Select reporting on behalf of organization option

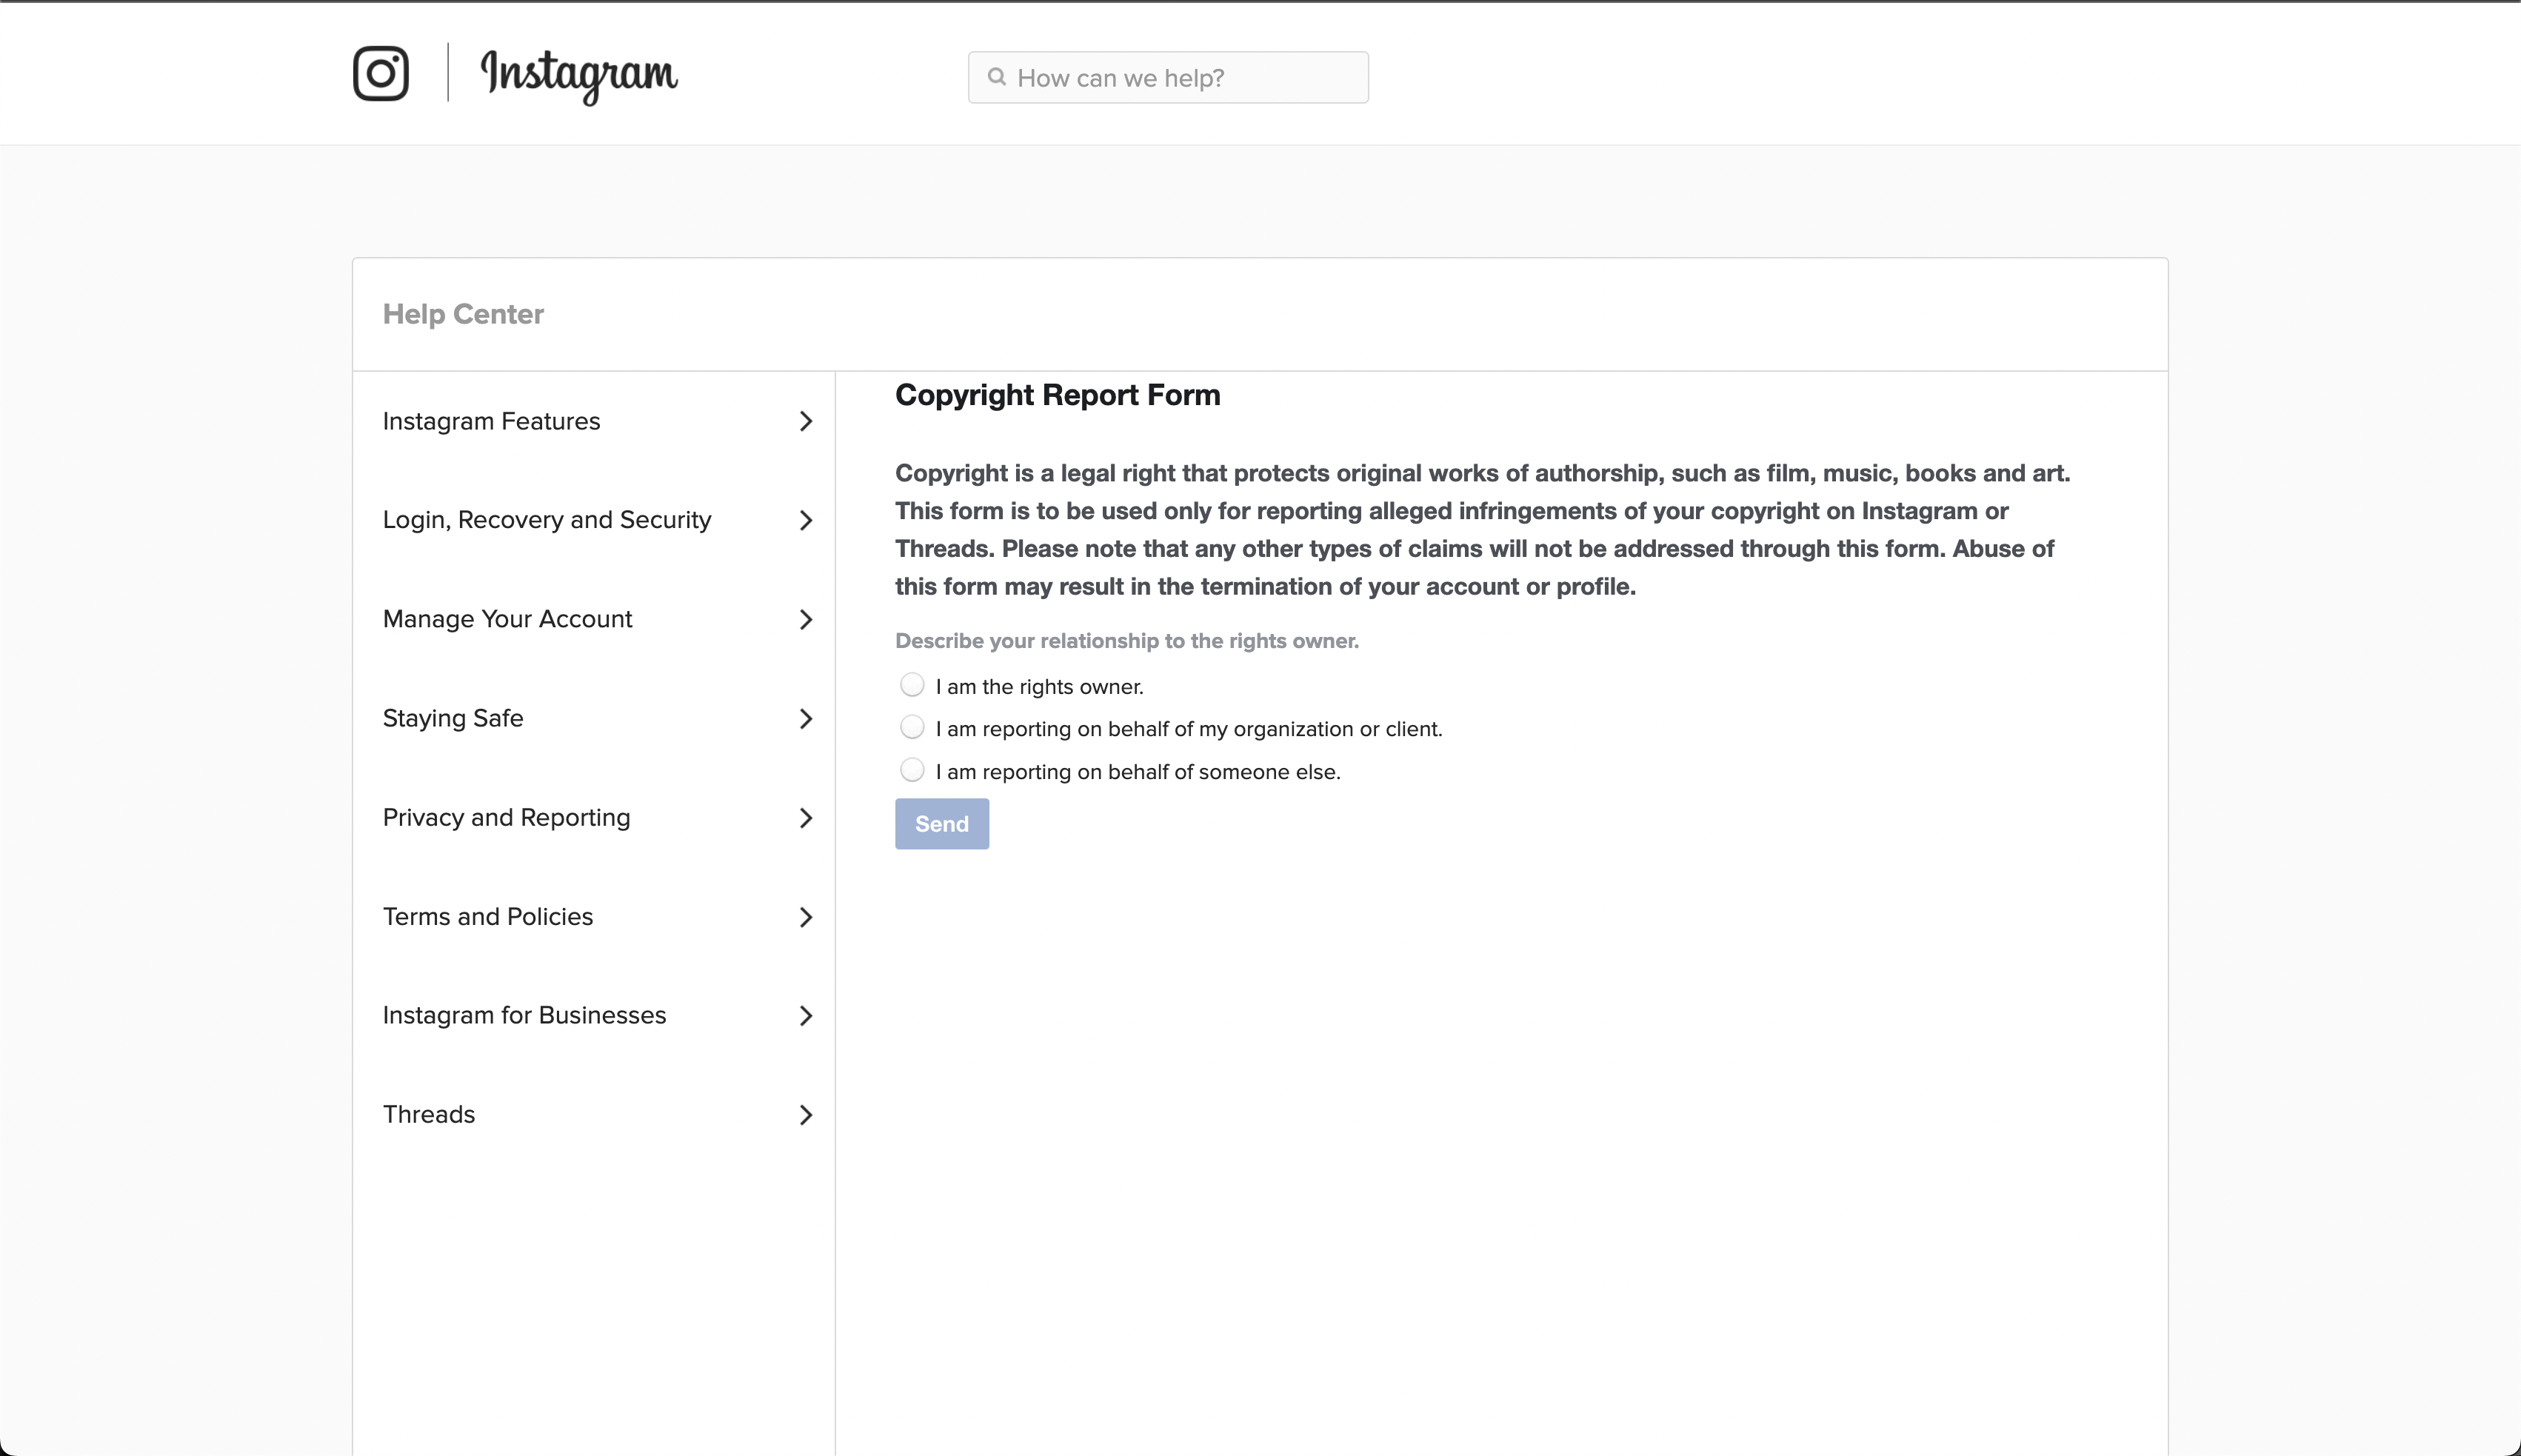pyautogui.click(x=912, y=727)
